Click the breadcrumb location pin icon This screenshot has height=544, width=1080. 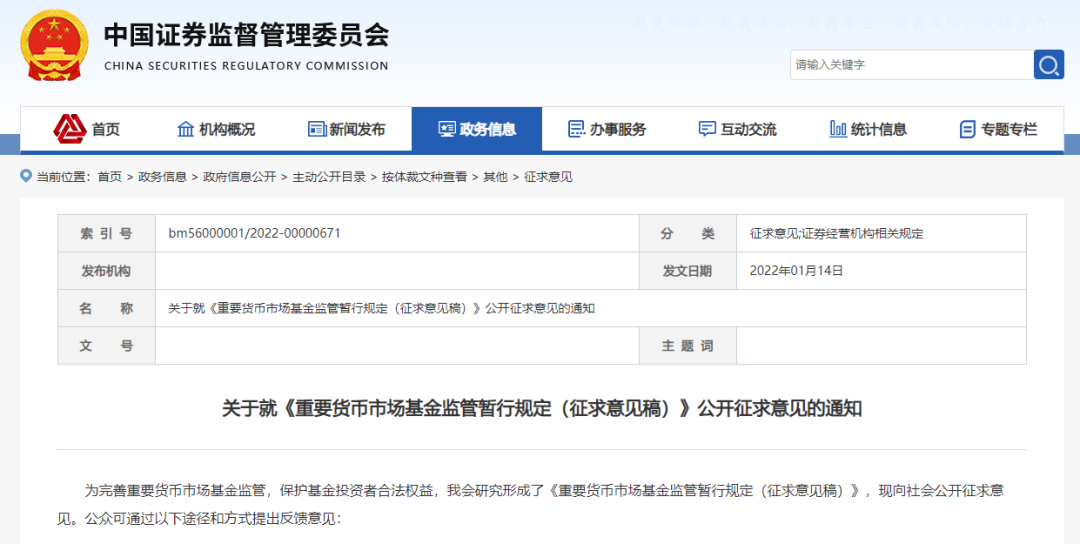click(26, 176)
